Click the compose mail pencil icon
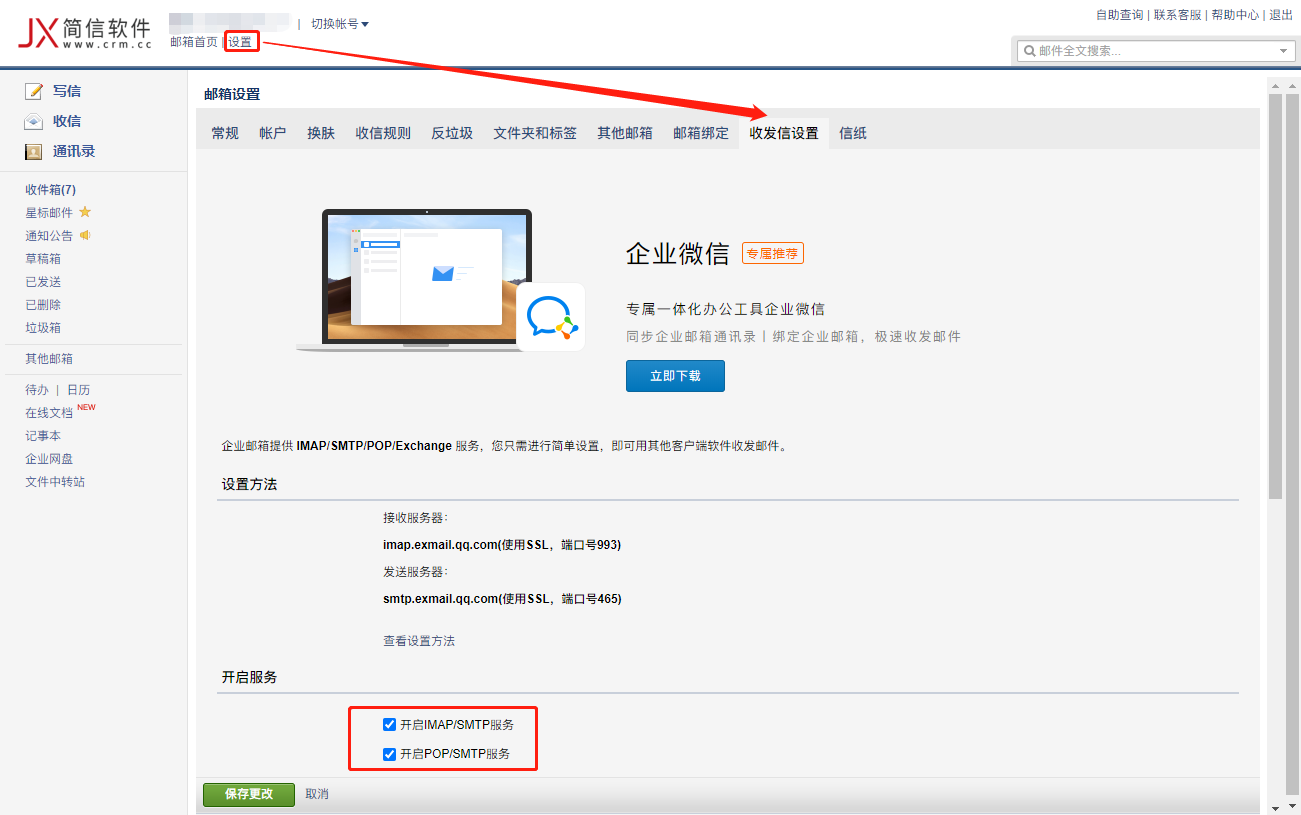1301x815 pixels. tap(34, 91)
